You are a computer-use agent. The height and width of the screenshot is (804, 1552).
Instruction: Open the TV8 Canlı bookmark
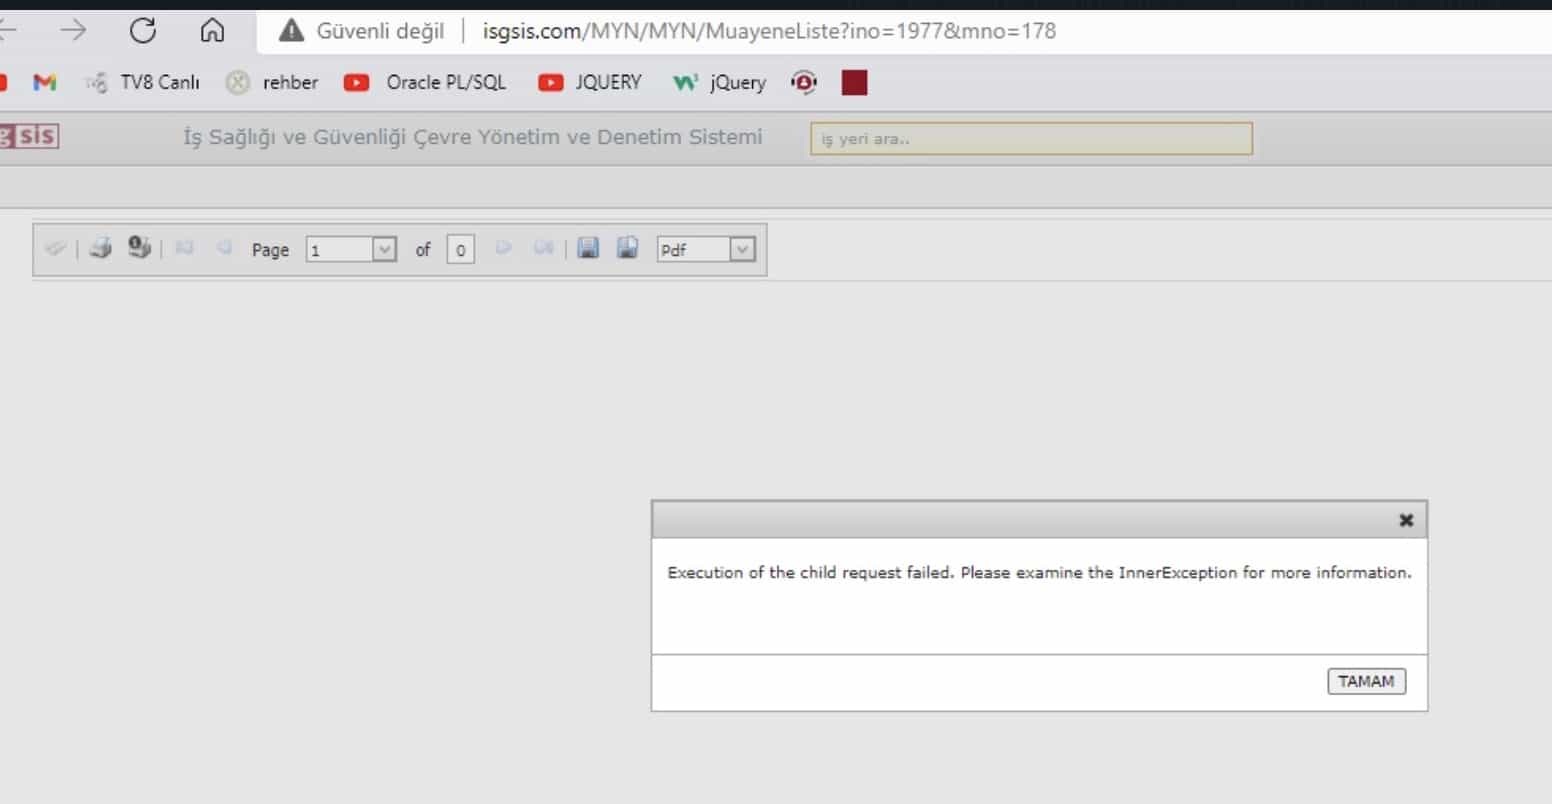tap(143, 83)
